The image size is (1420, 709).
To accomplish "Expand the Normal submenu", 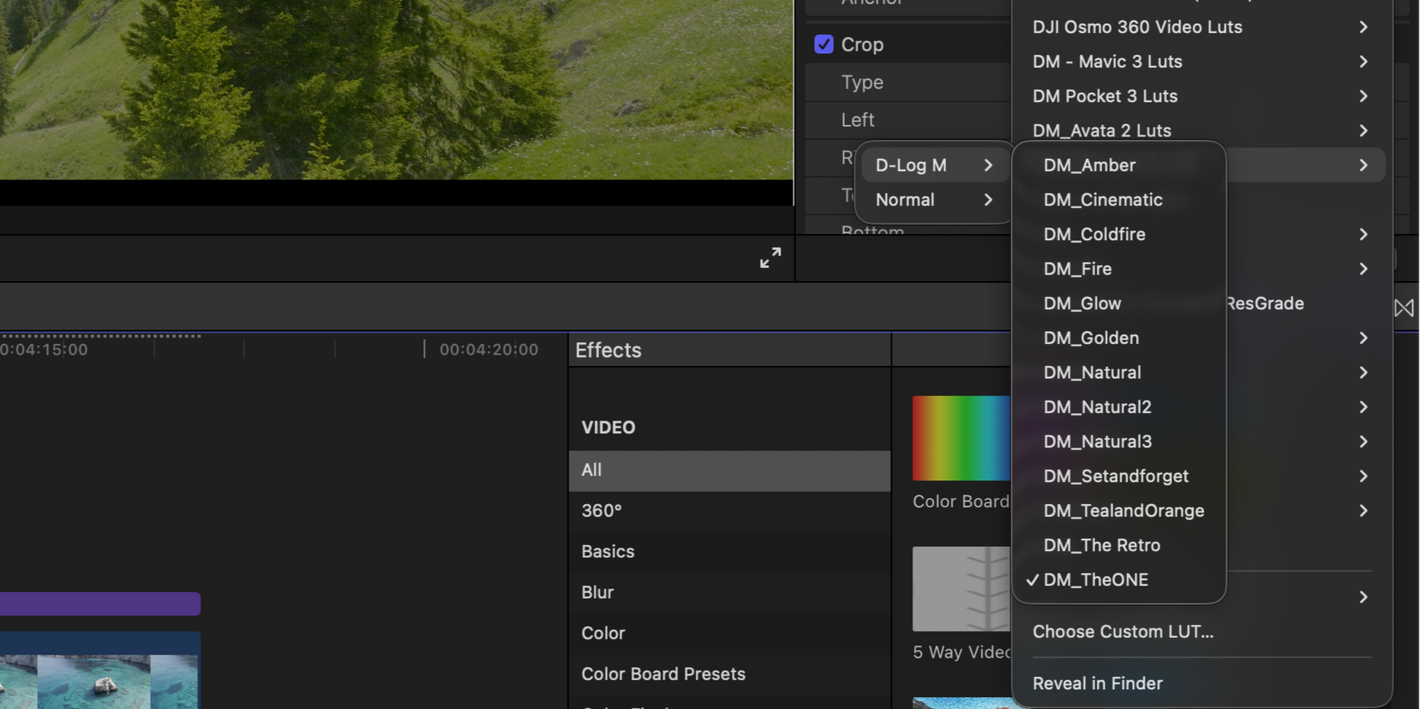I will (933, 200).
